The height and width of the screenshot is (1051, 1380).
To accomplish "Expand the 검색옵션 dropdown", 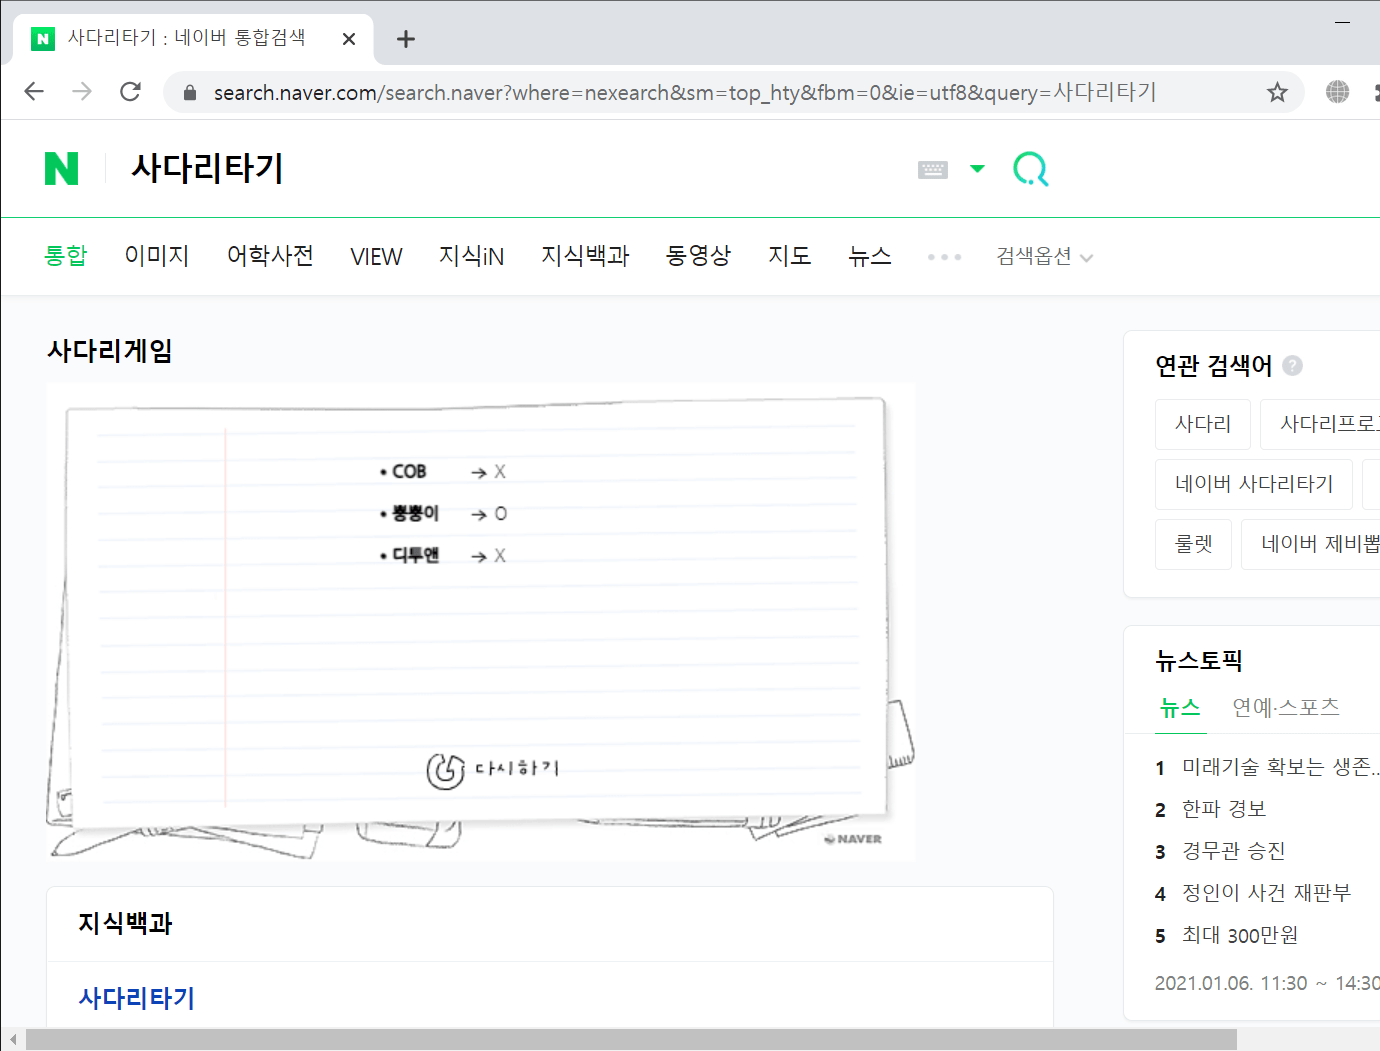I will click(x=1044, y=256).
